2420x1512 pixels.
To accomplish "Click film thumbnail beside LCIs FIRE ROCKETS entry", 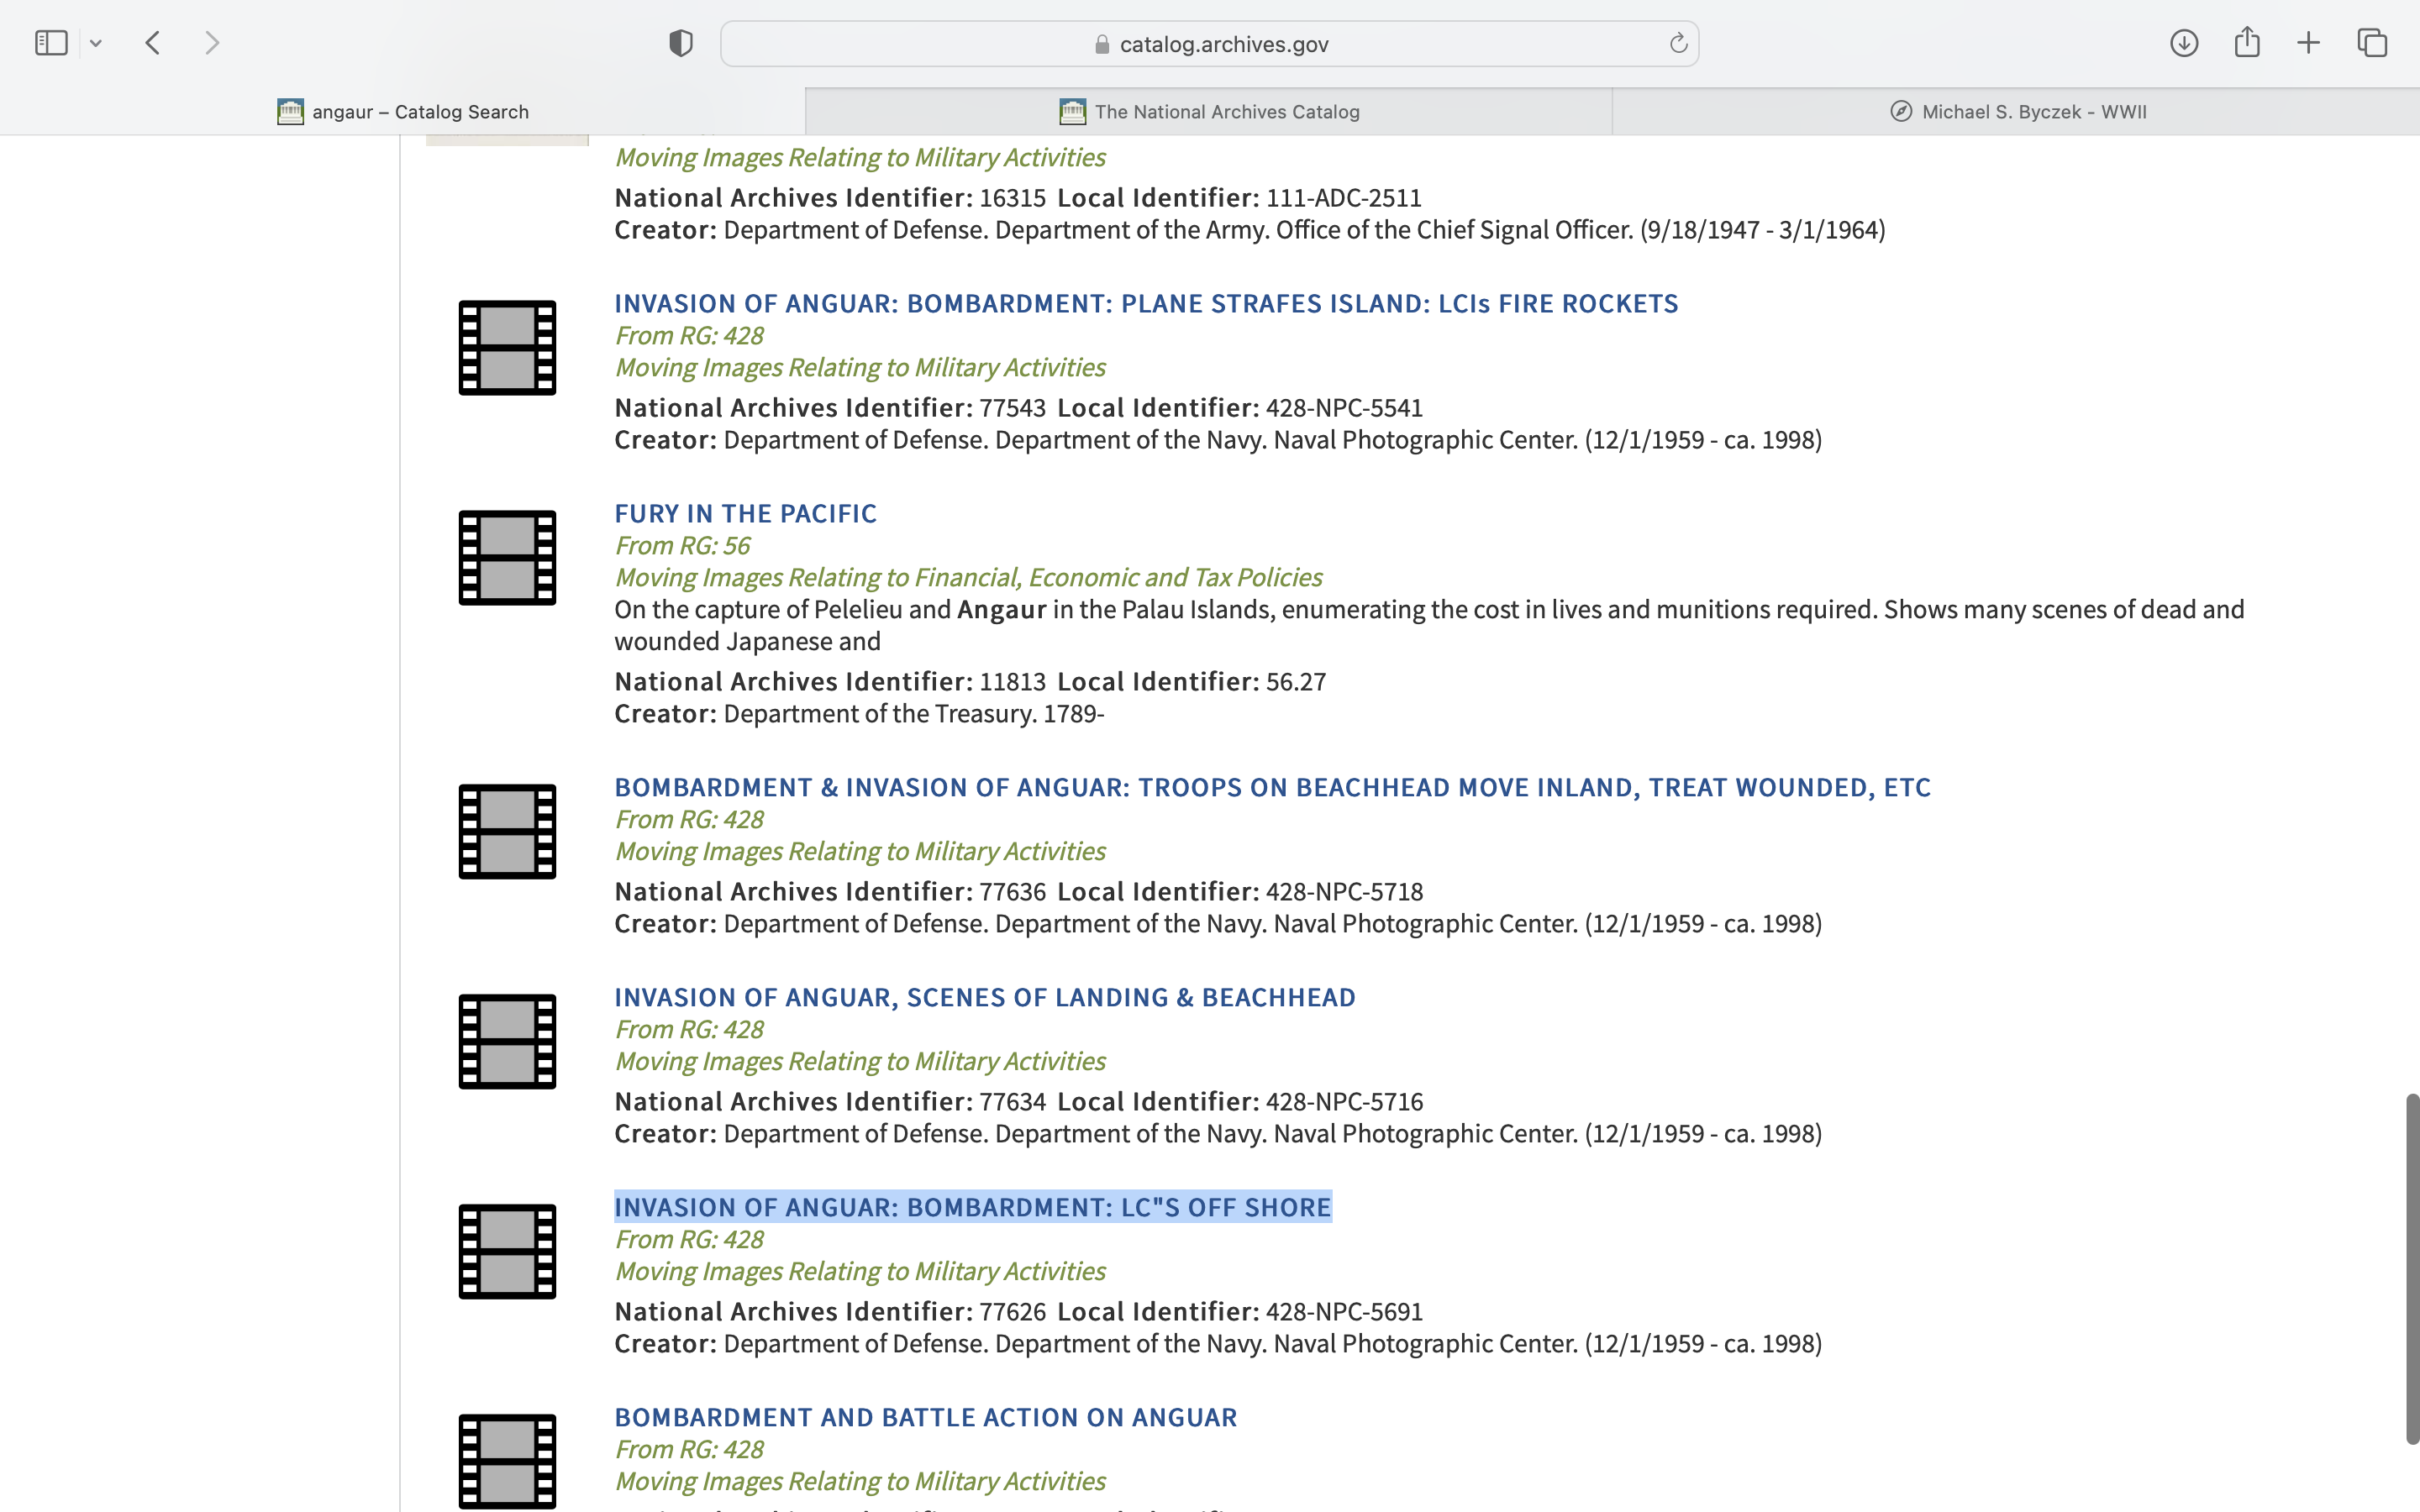I will coord(507,348).
